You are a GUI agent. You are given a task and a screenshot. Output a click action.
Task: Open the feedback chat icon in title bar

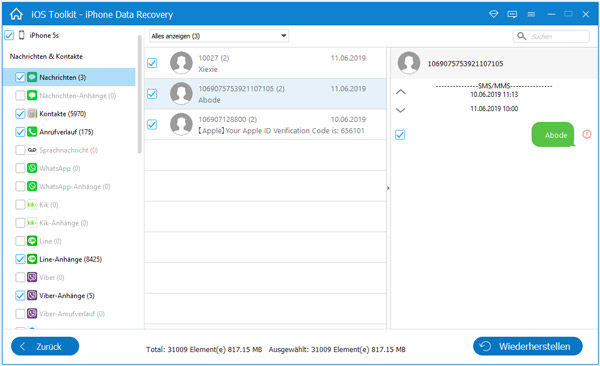point(512,14)
